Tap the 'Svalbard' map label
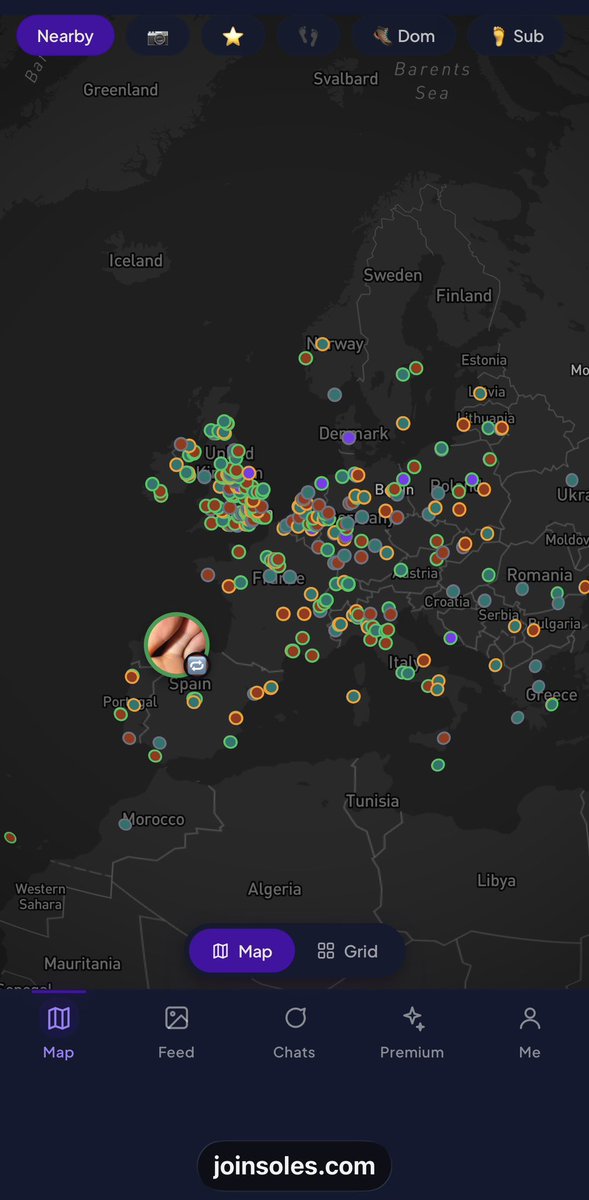 346,79
